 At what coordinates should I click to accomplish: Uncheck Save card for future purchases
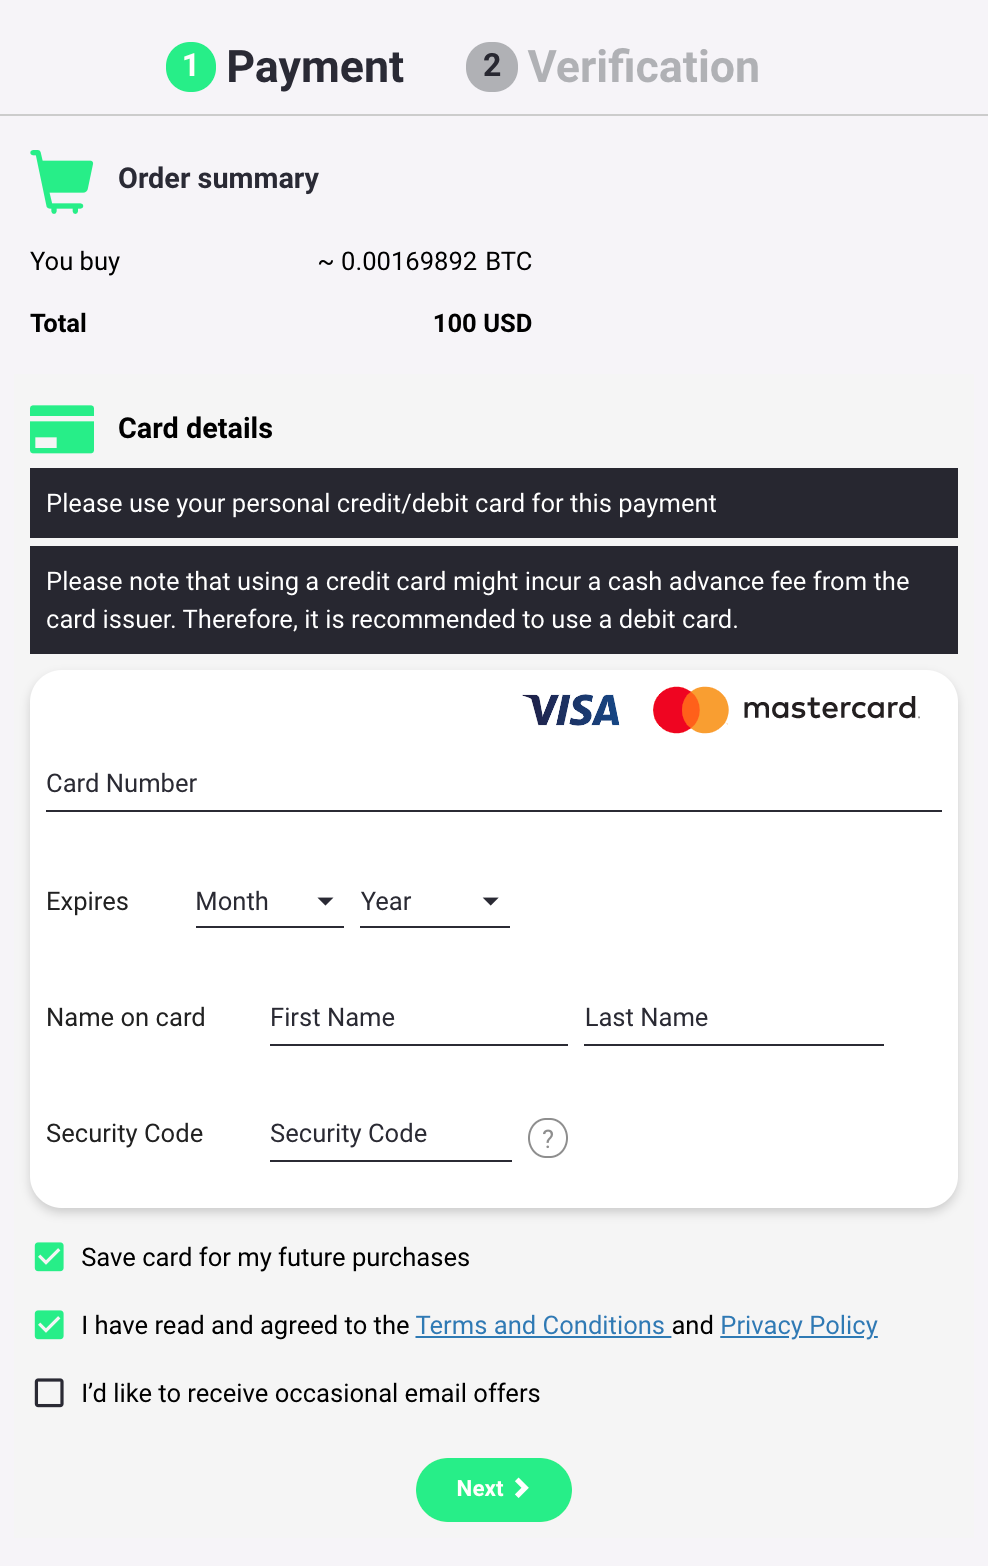coord(49,1257)
